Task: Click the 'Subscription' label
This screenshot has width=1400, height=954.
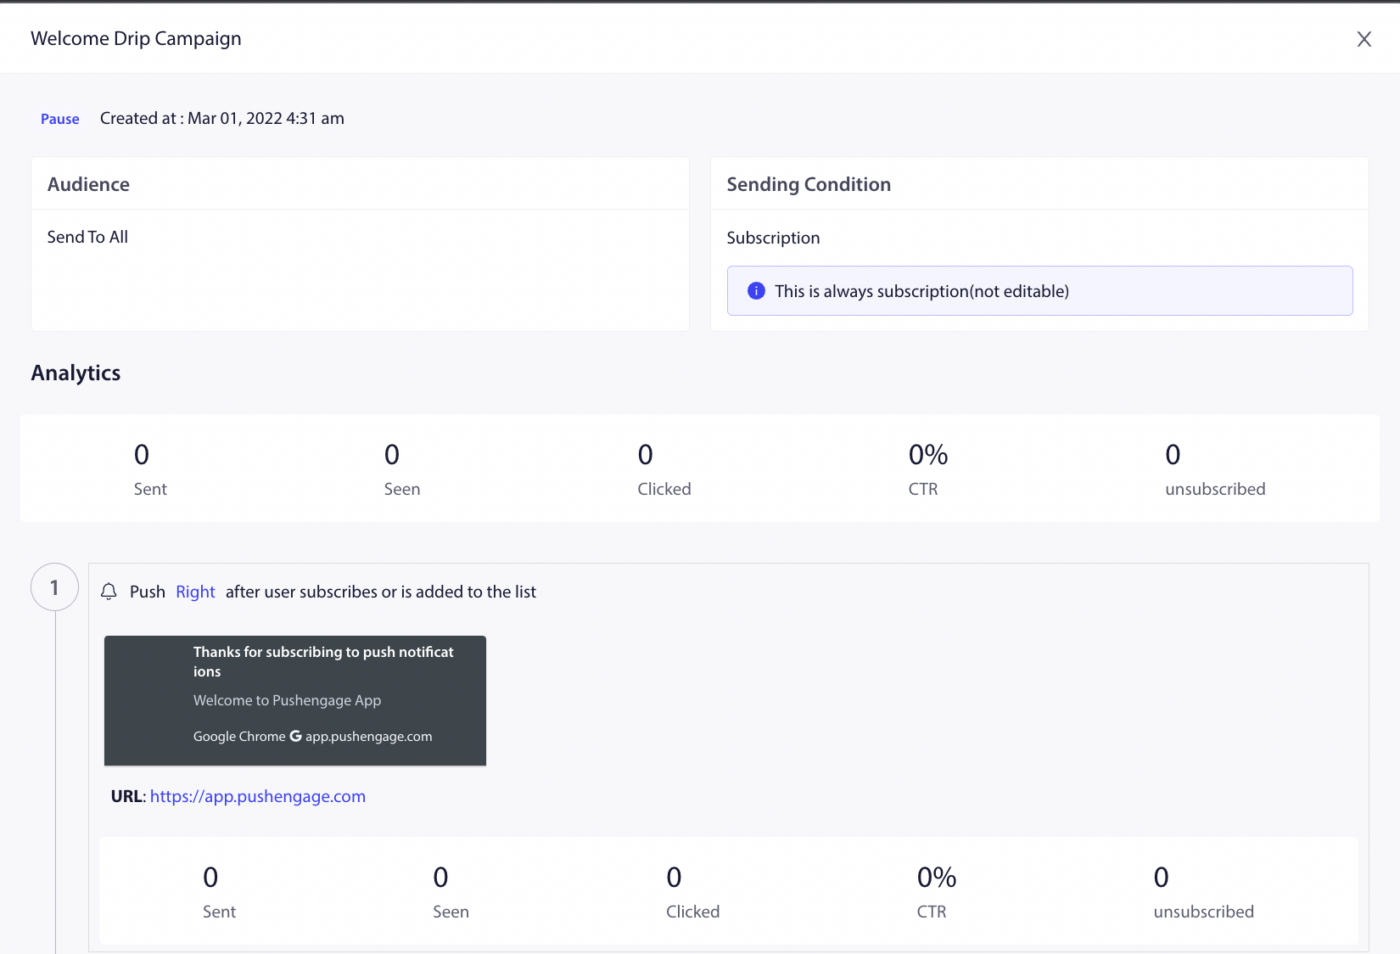Action: [773, 238]
